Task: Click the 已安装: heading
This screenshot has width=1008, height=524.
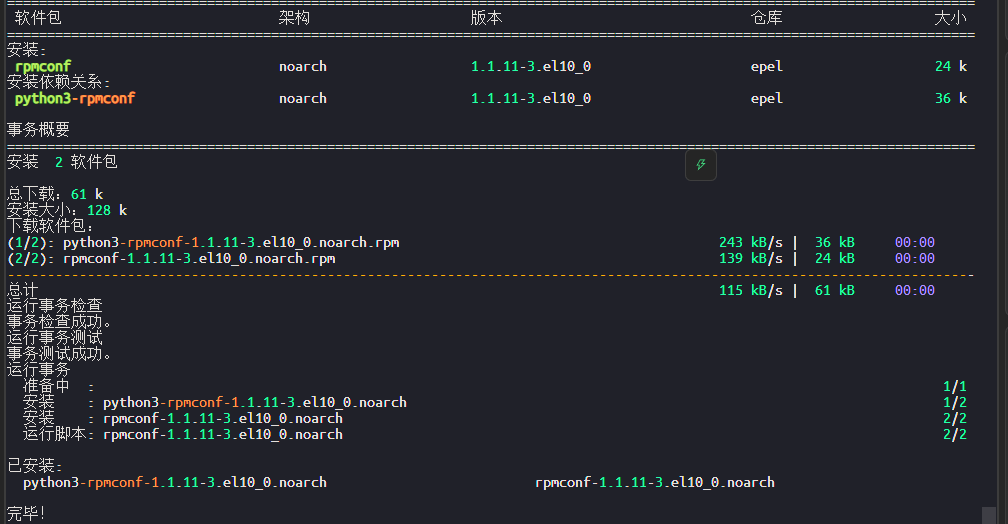Action: tap(35, 466)
